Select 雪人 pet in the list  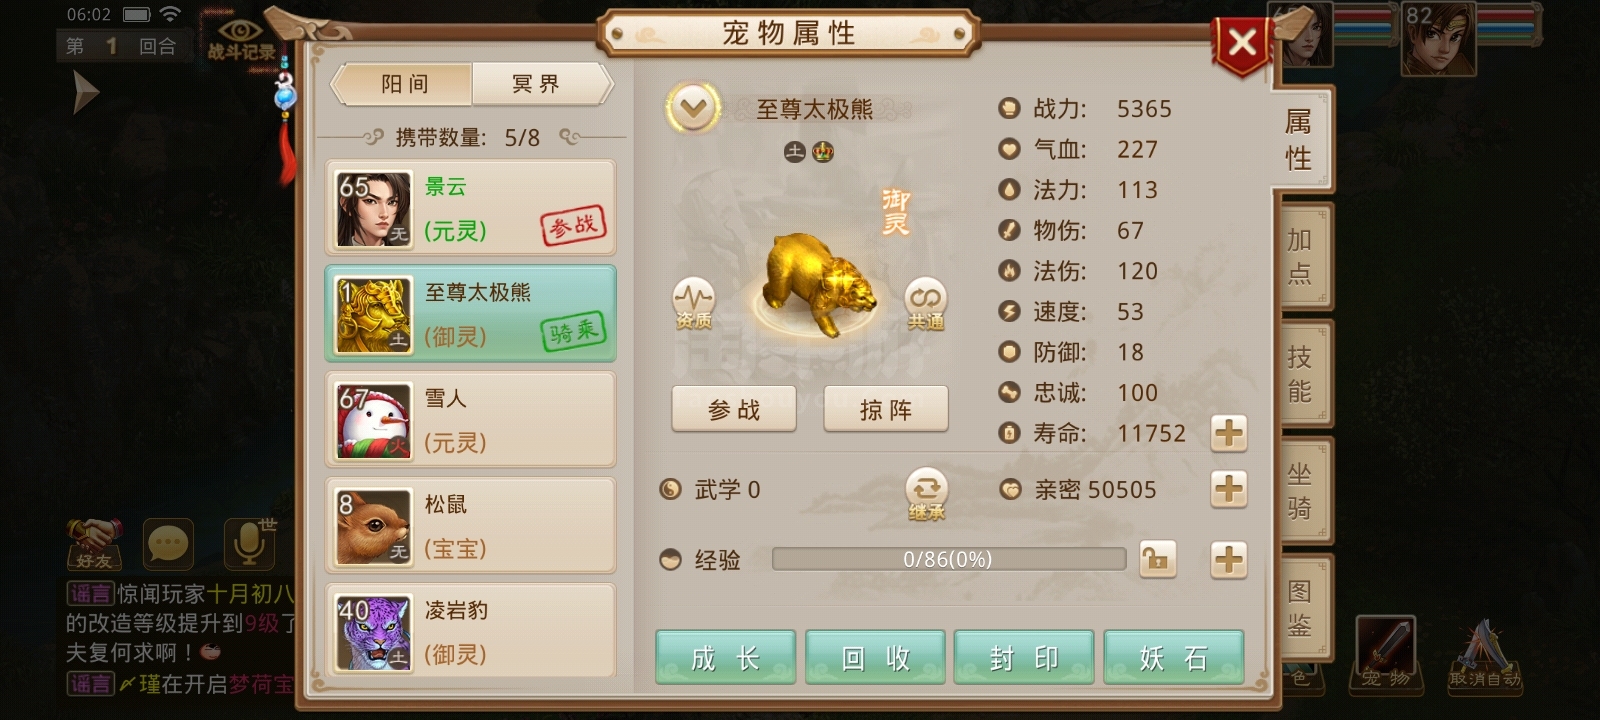[x=470, y=420]
